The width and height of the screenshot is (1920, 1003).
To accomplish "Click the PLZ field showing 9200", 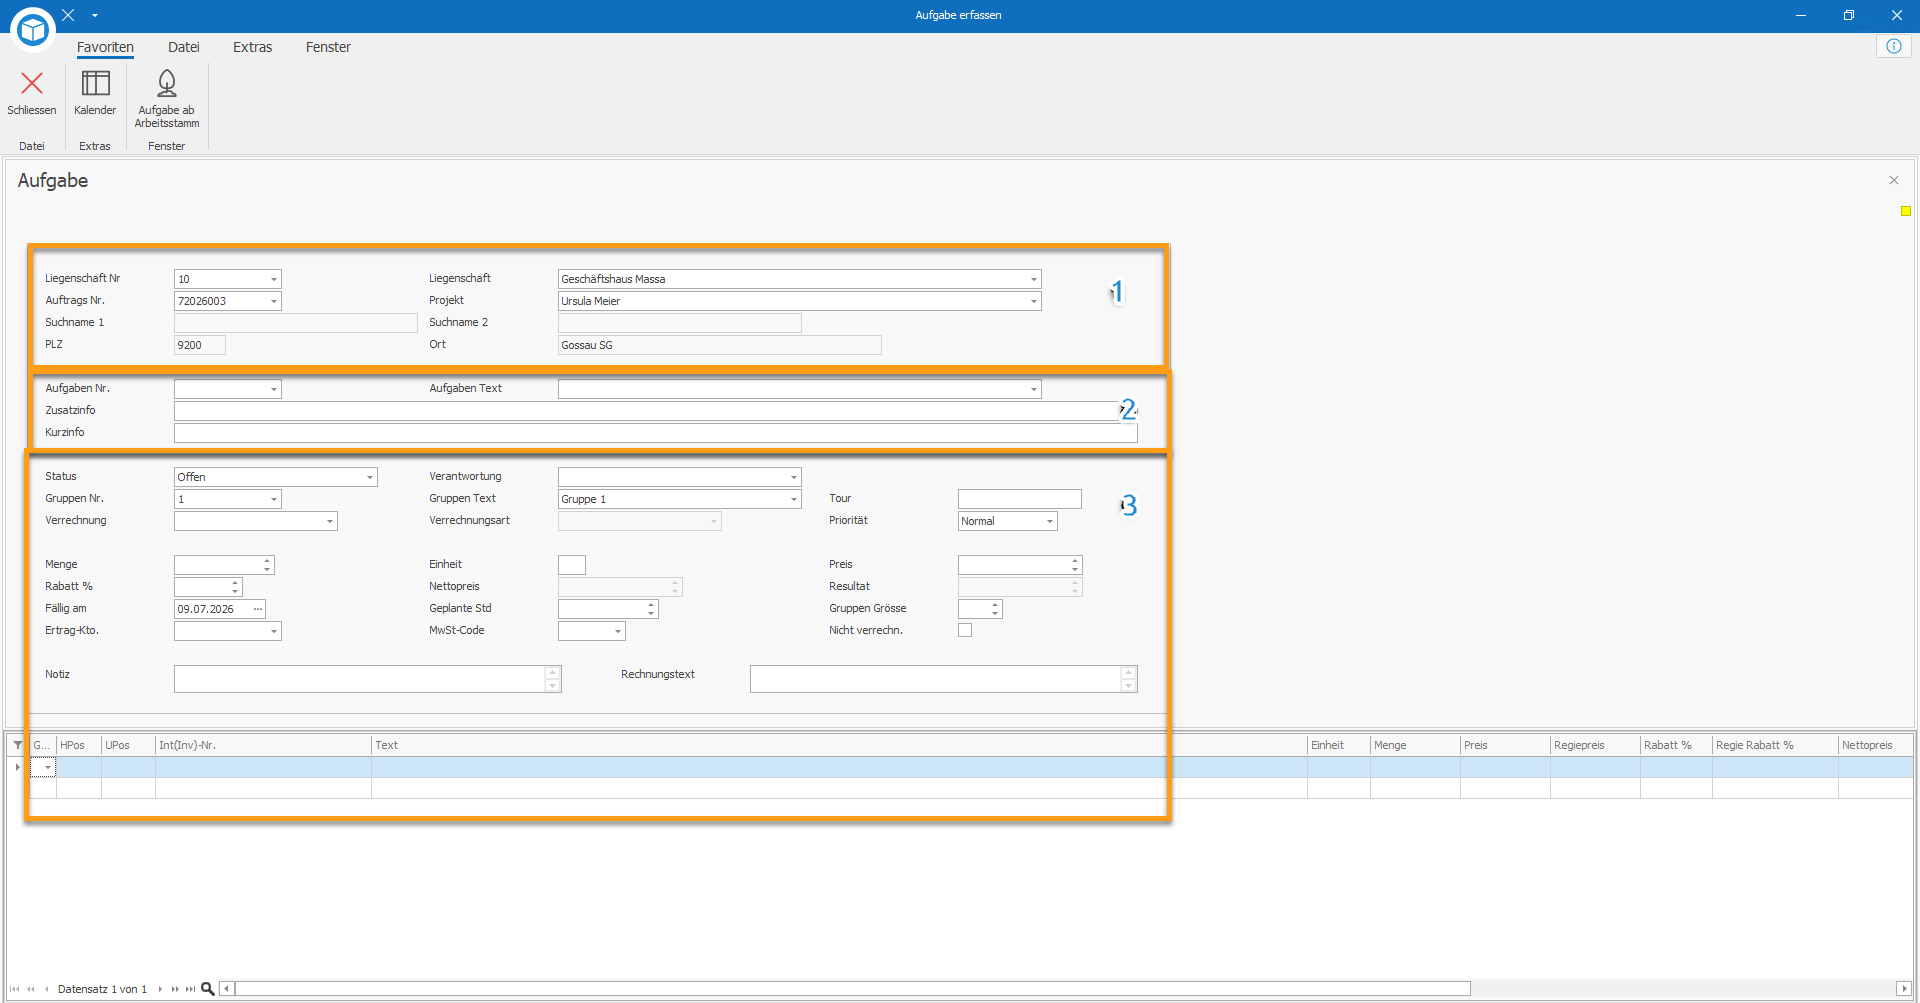I will pyautogui.click(x=200, y=345).
